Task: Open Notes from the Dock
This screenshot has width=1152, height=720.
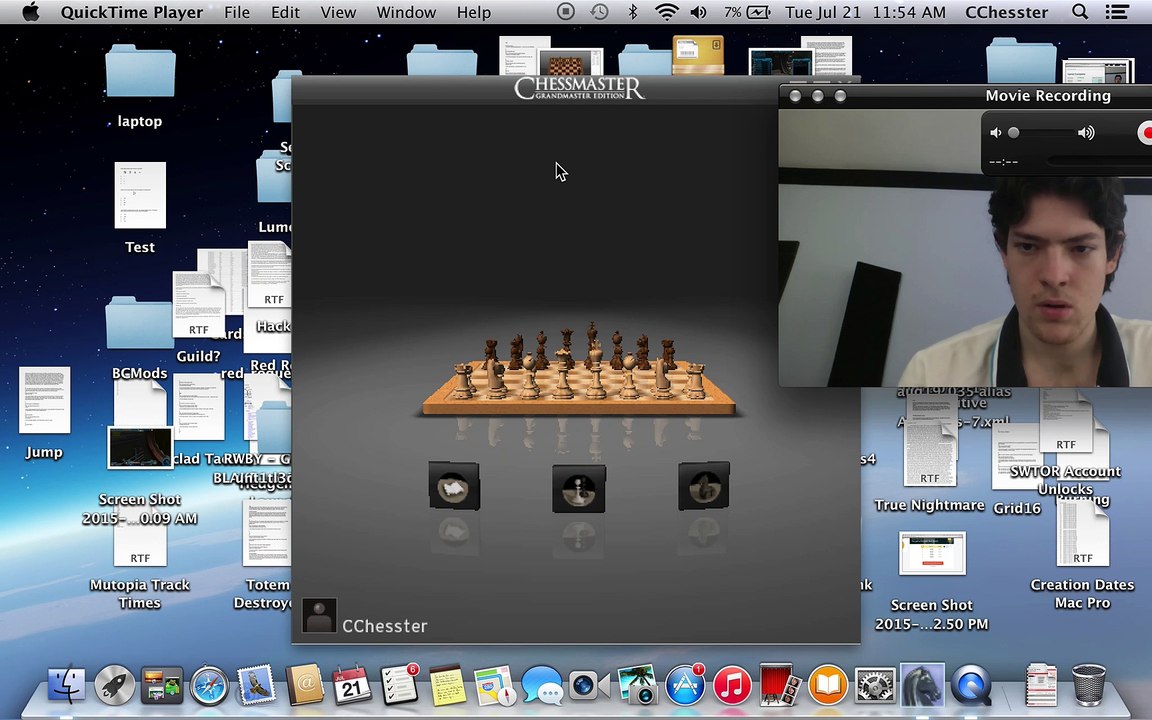Action: coord(447,685)
